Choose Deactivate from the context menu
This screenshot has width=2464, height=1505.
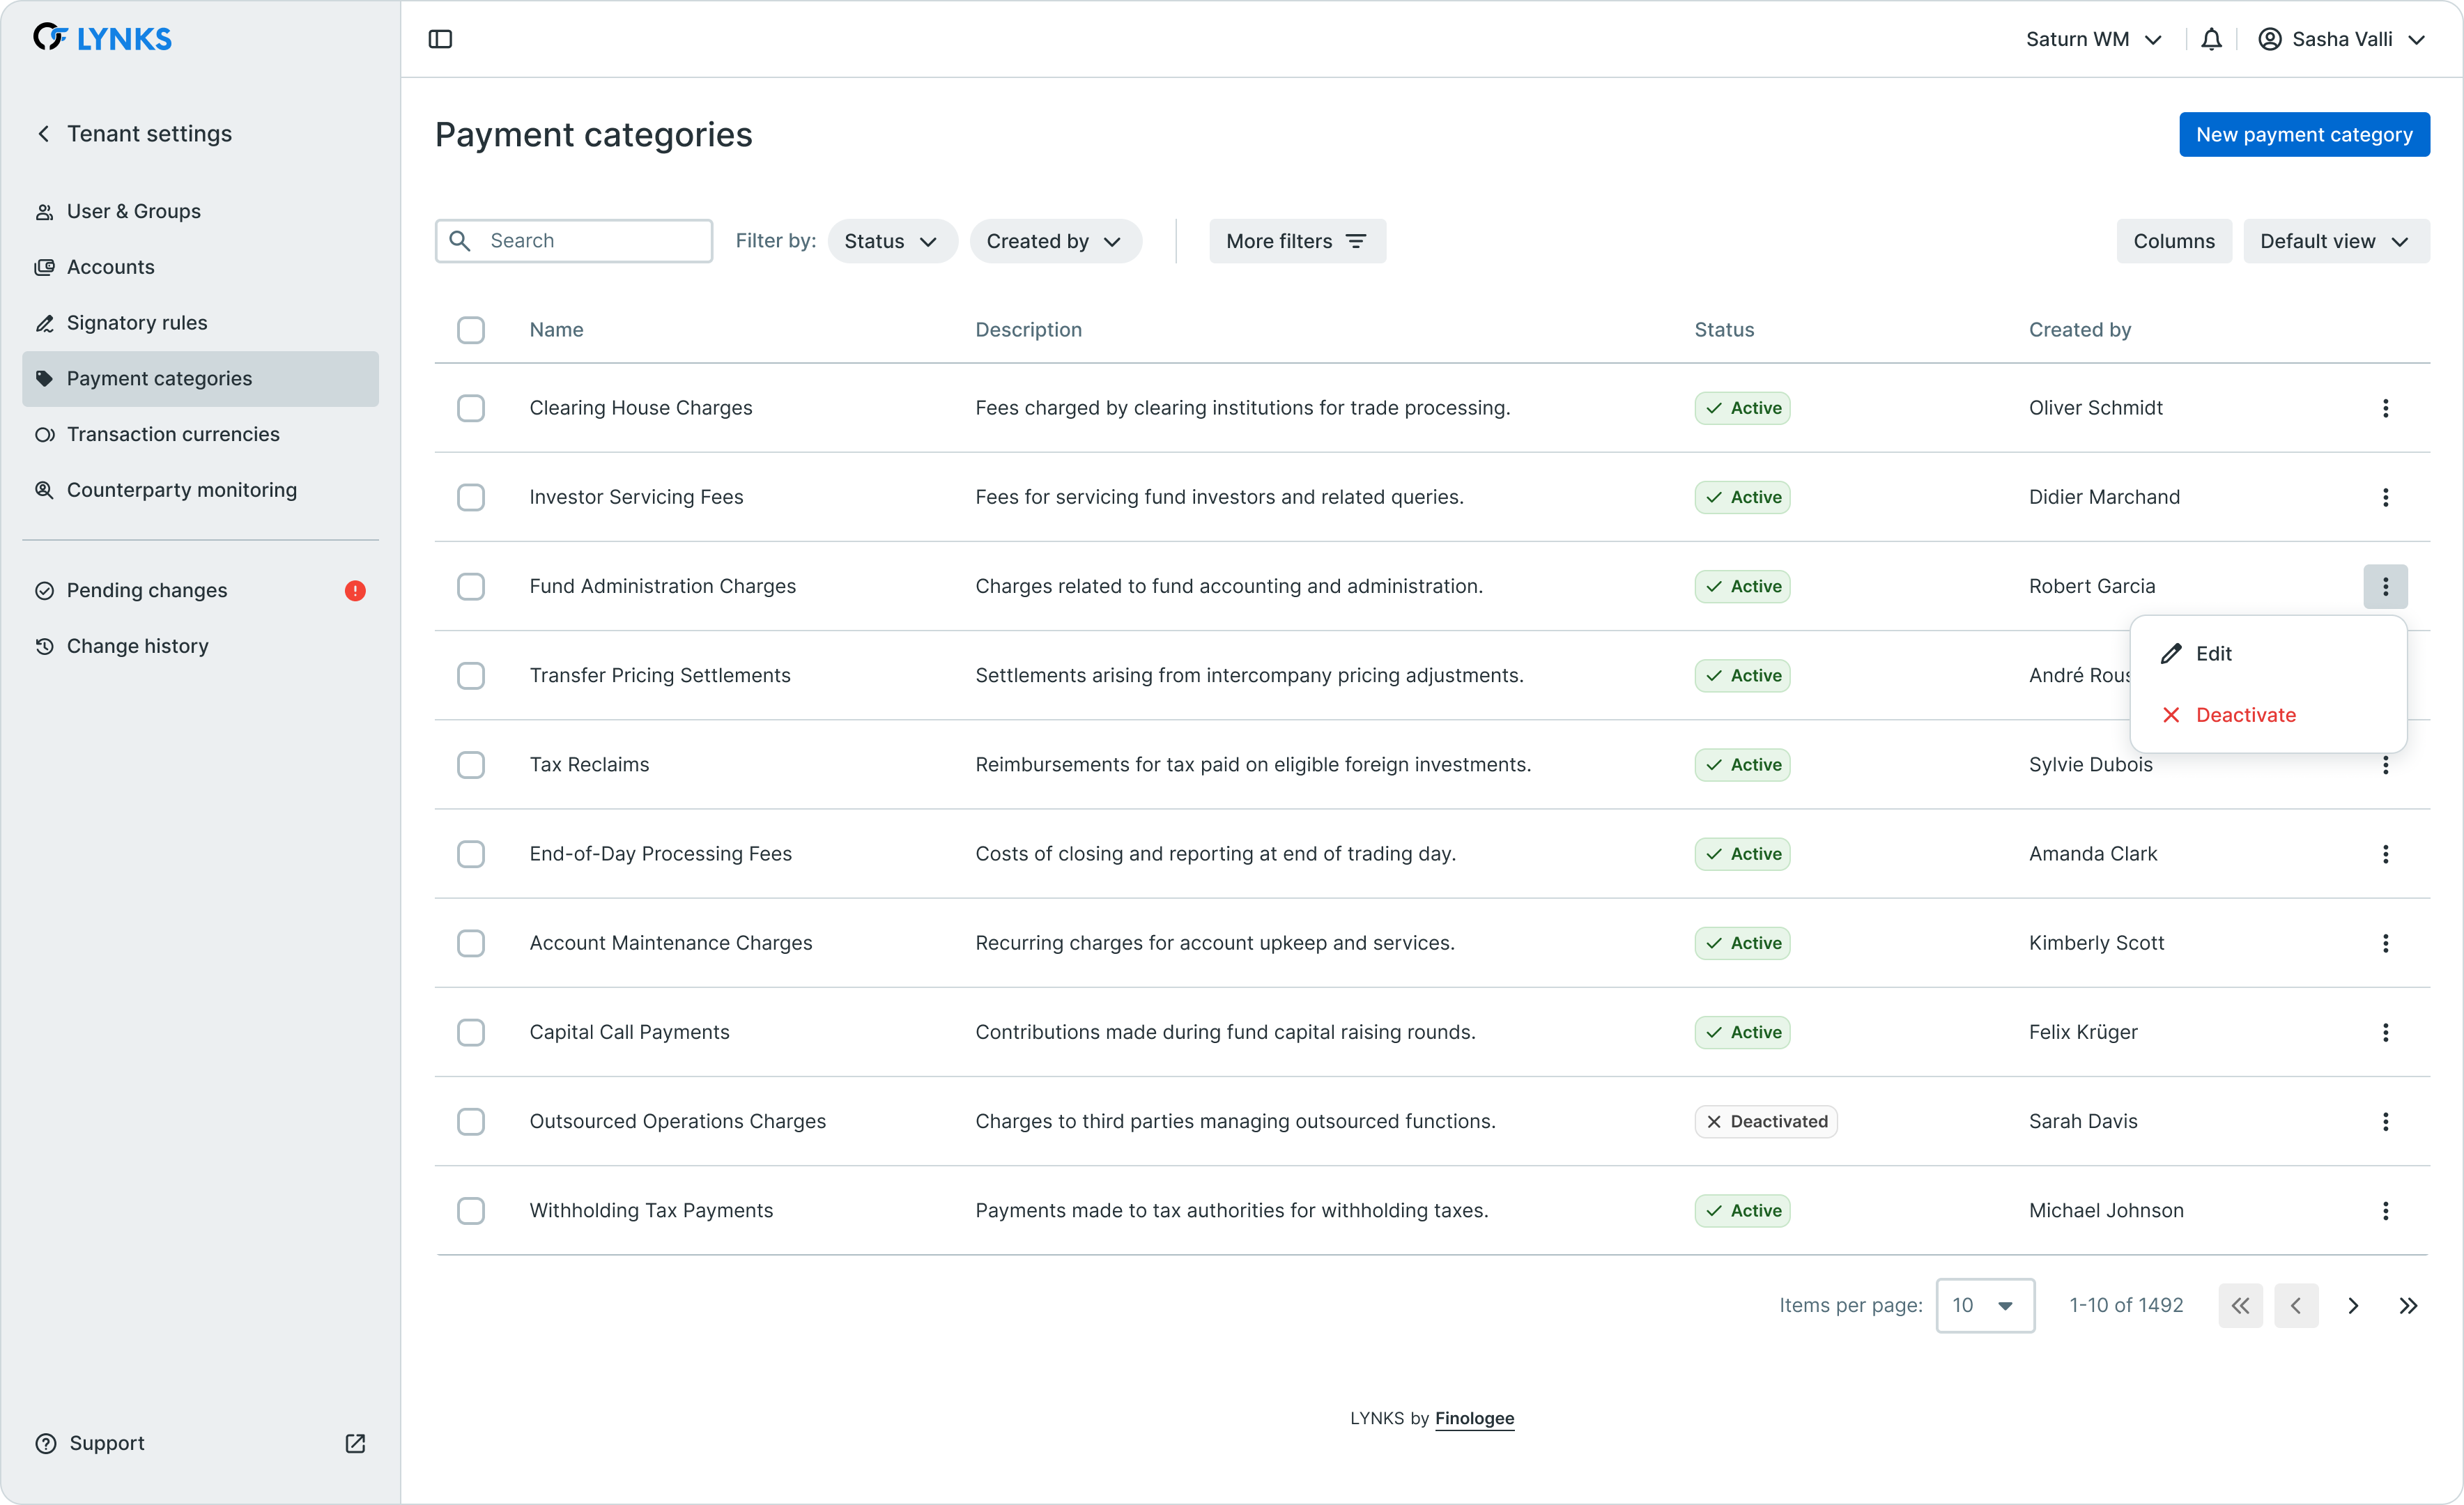2245,715
